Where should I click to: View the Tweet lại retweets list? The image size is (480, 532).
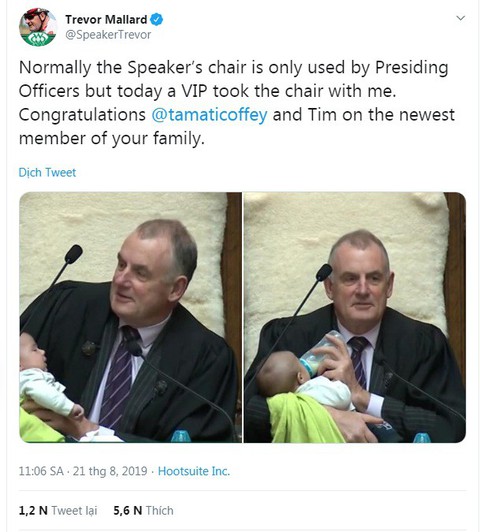click(74, 510)
